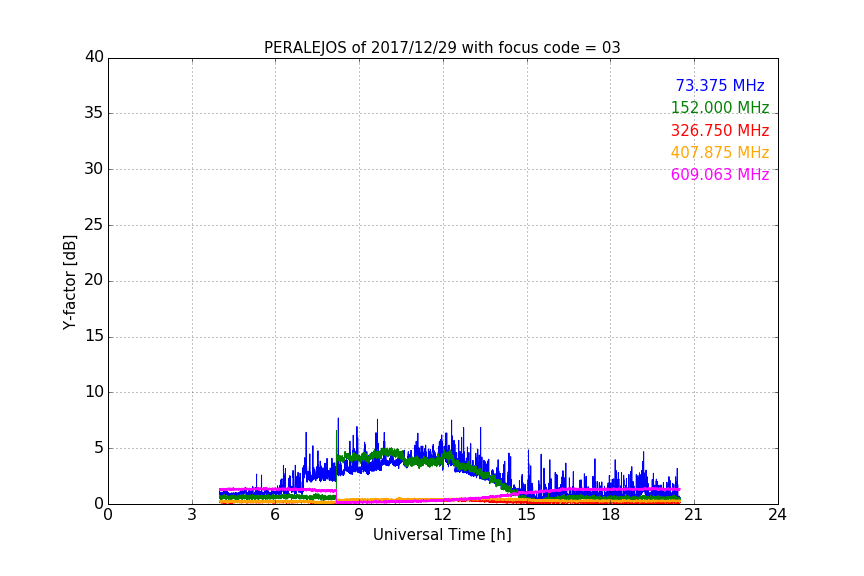The height and width of the screenshot is (576, 864).
Task: Click the x-axis tick value 6
Action: (275, 515)
